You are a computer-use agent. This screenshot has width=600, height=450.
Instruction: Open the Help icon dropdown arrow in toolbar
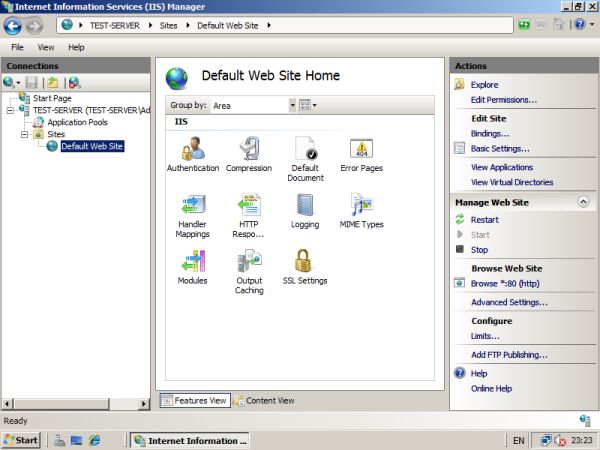point(592,24)
